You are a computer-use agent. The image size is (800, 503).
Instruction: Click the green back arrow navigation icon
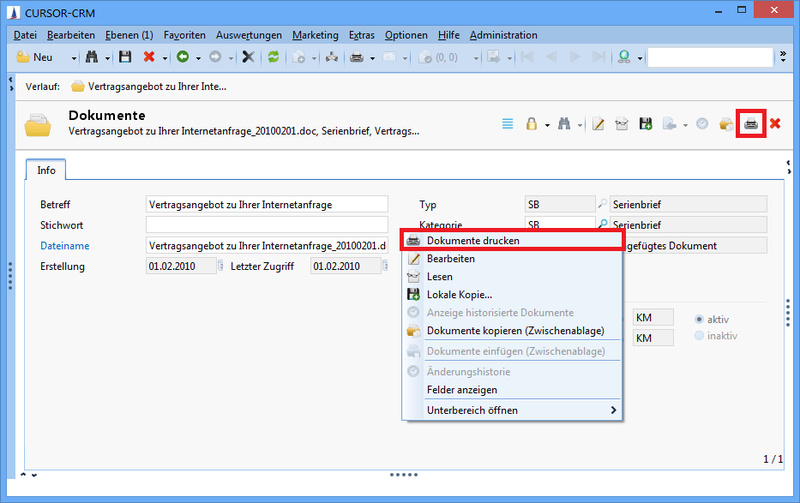tap(182, 57)
